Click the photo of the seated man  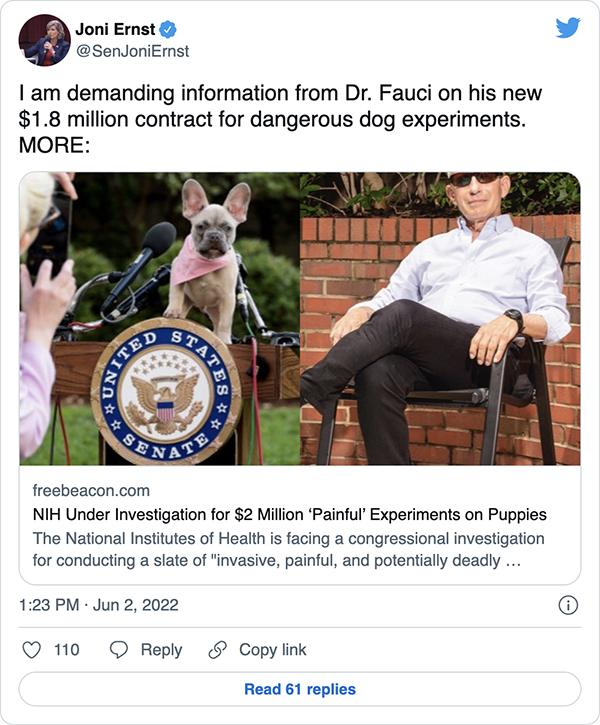440,319
